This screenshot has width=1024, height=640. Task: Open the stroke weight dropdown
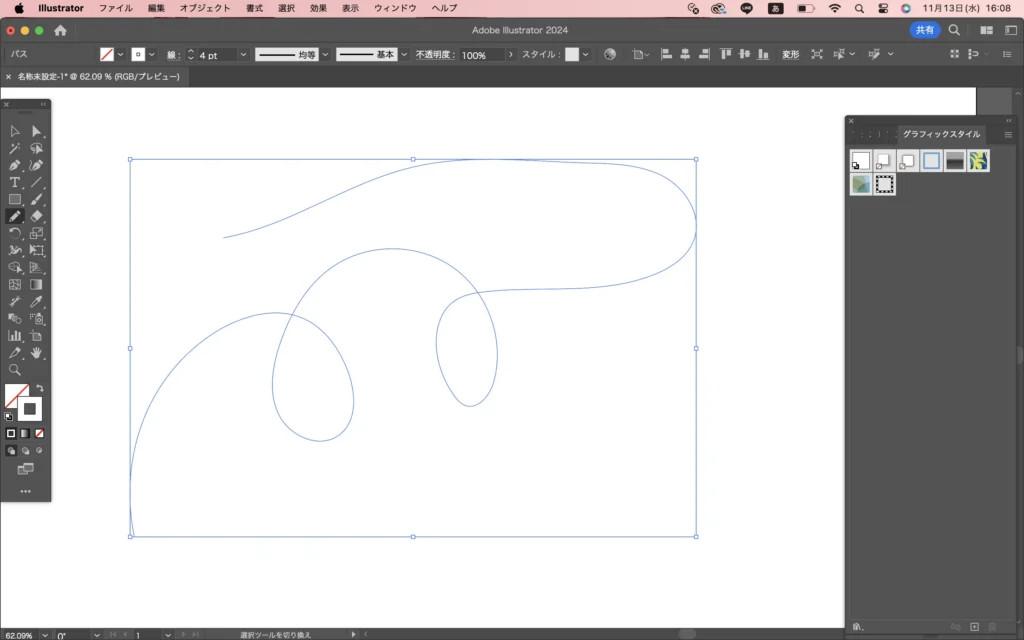(242, 55)
